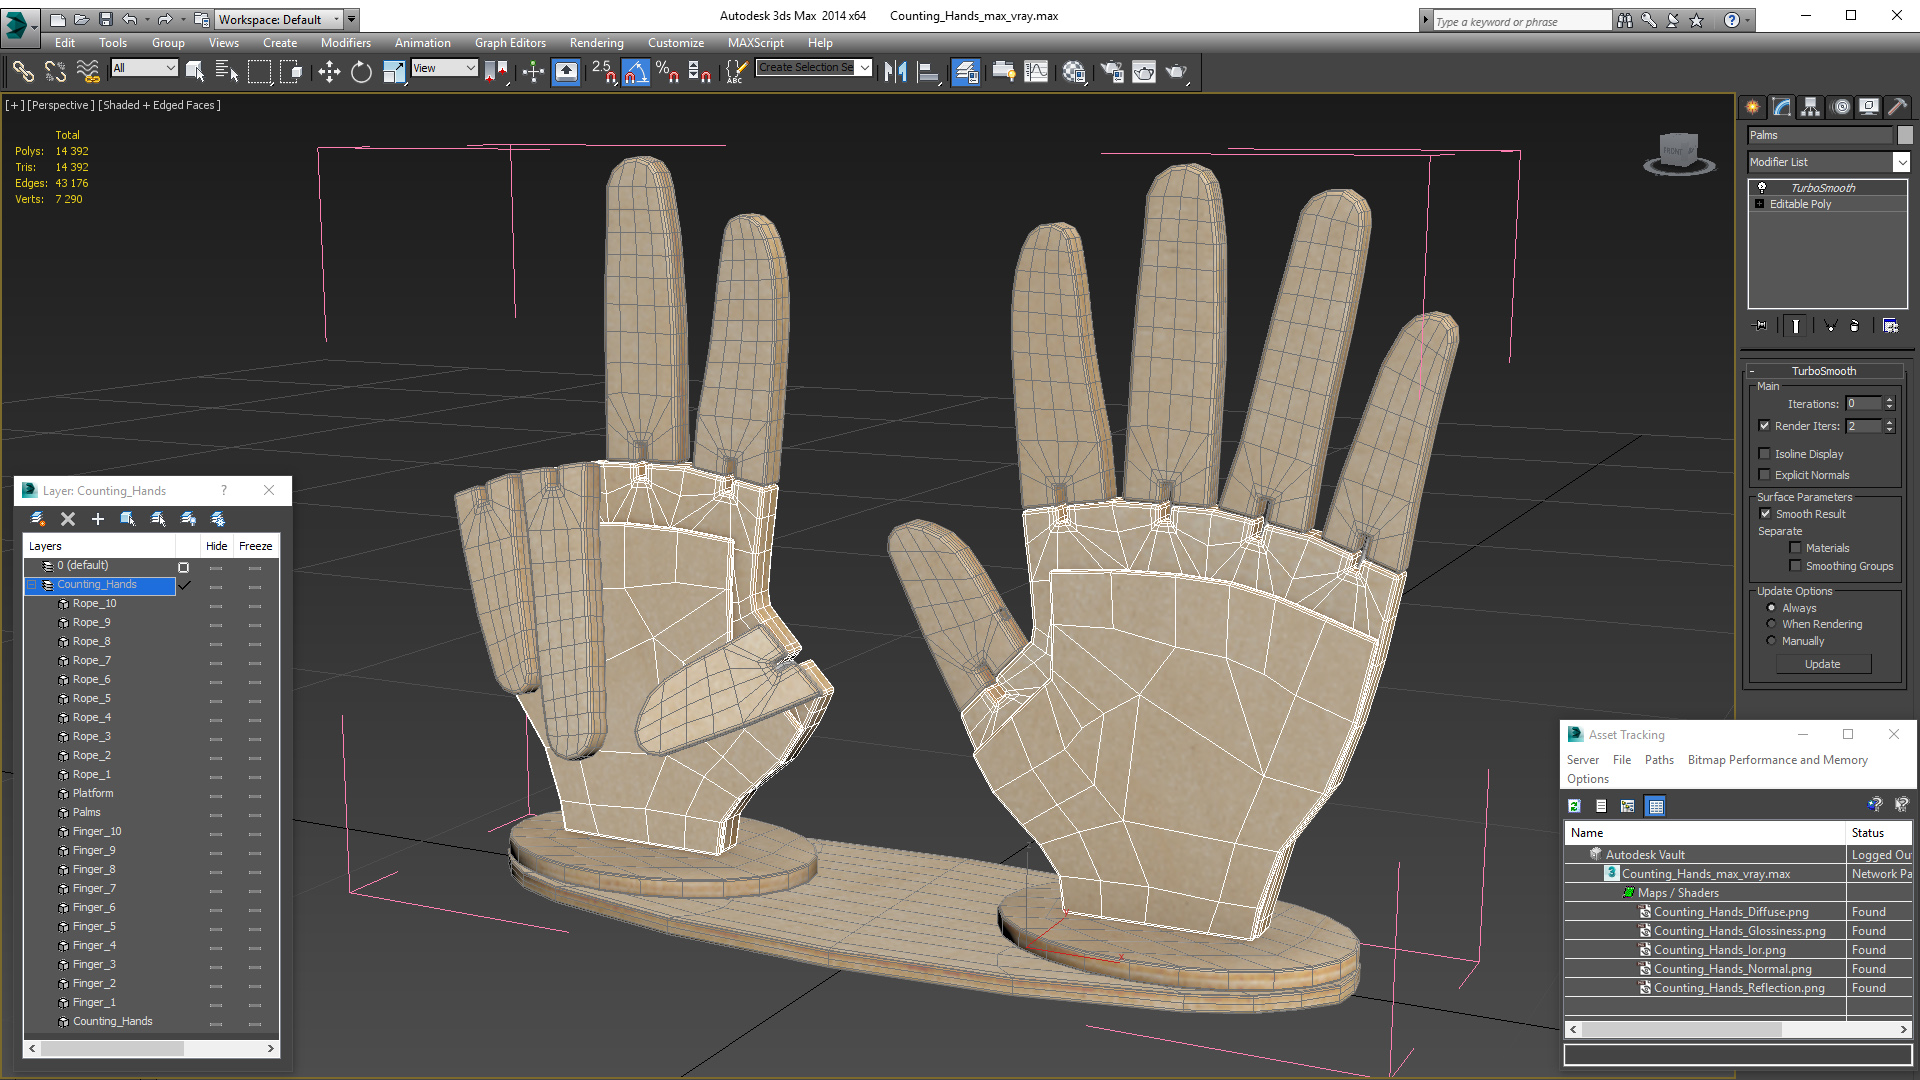Viewport: 1920px width, 1080px height.
Task: Activate the Select and Scale tool
Action: click(x=394, y=71)
